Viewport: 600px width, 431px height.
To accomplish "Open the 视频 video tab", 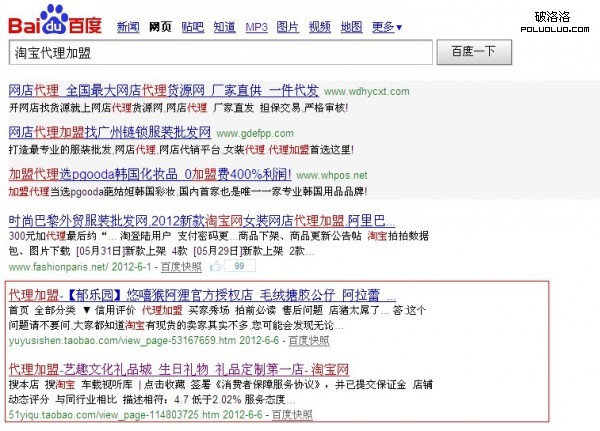I will (x=320, y=26).
